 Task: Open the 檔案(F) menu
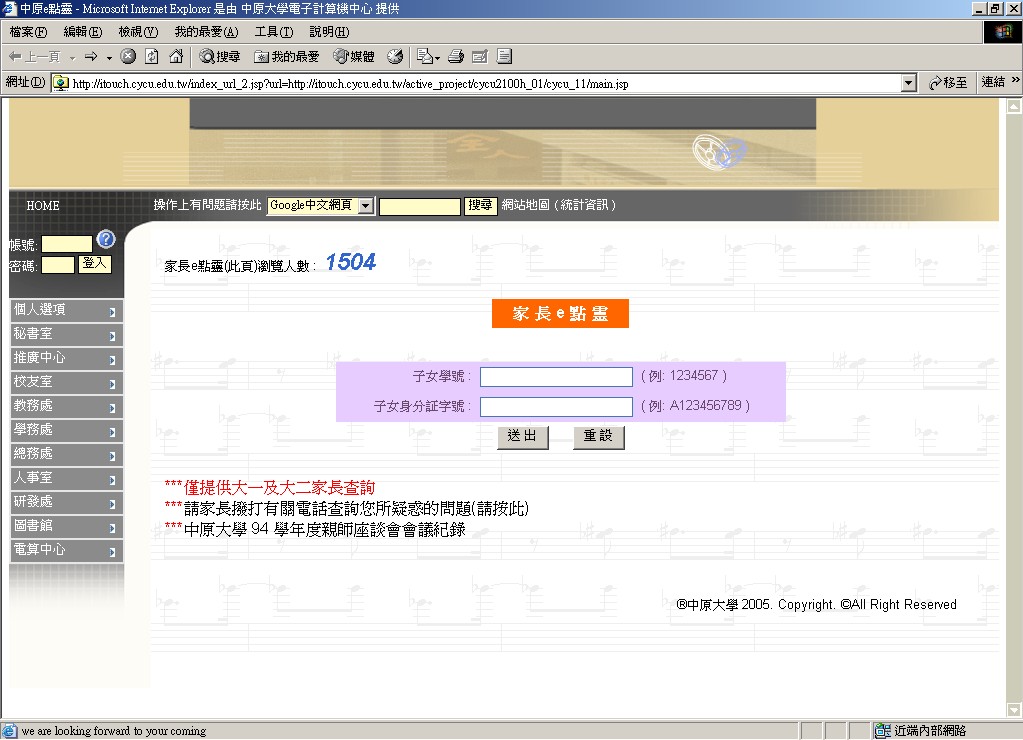pos(28,32)
